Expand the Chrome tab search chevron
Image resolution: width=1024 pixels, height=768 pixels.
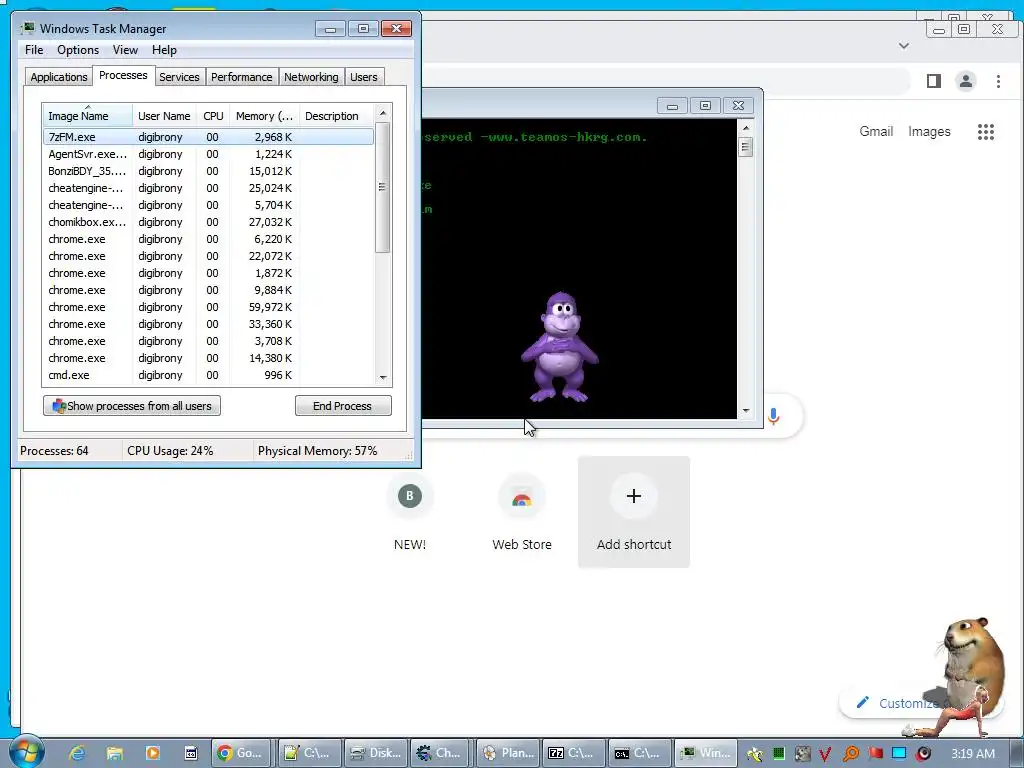tap(904, 46)
